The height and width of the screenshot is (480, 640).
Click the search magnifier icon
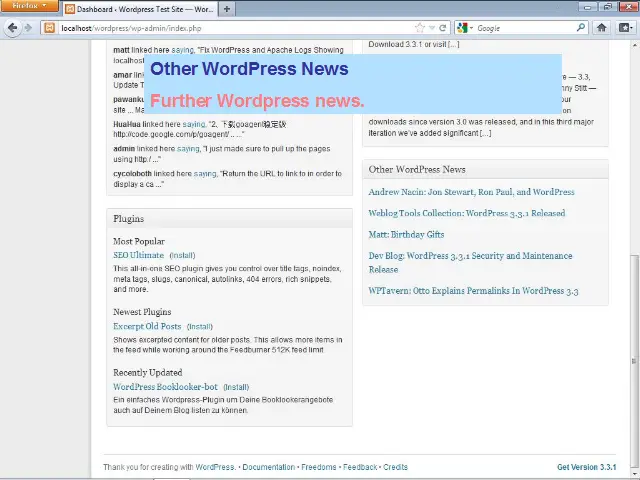(x=580, y=28)
